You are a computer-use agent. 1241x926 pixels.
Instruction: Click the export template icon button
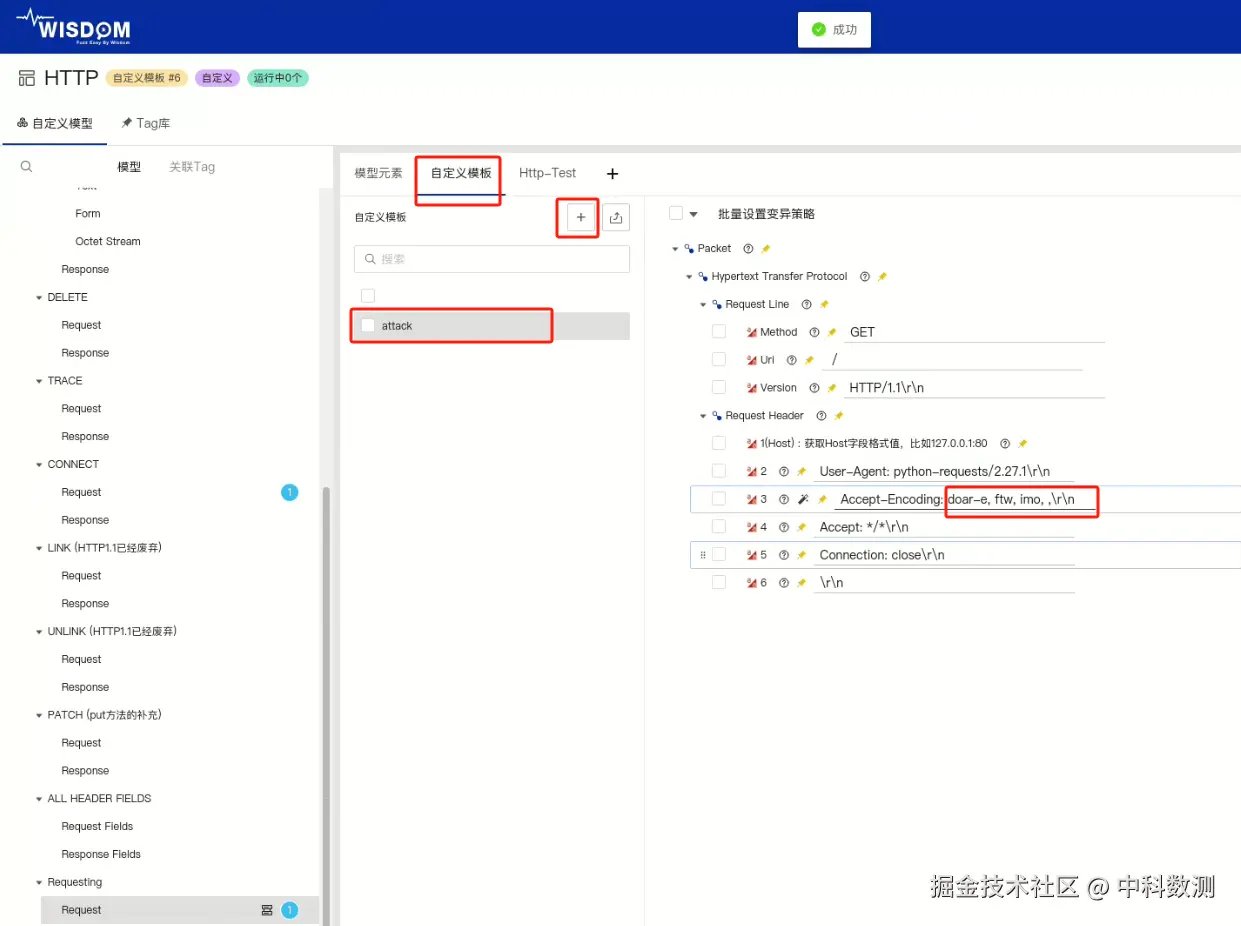pyautogui.click(x=616, y=217)
